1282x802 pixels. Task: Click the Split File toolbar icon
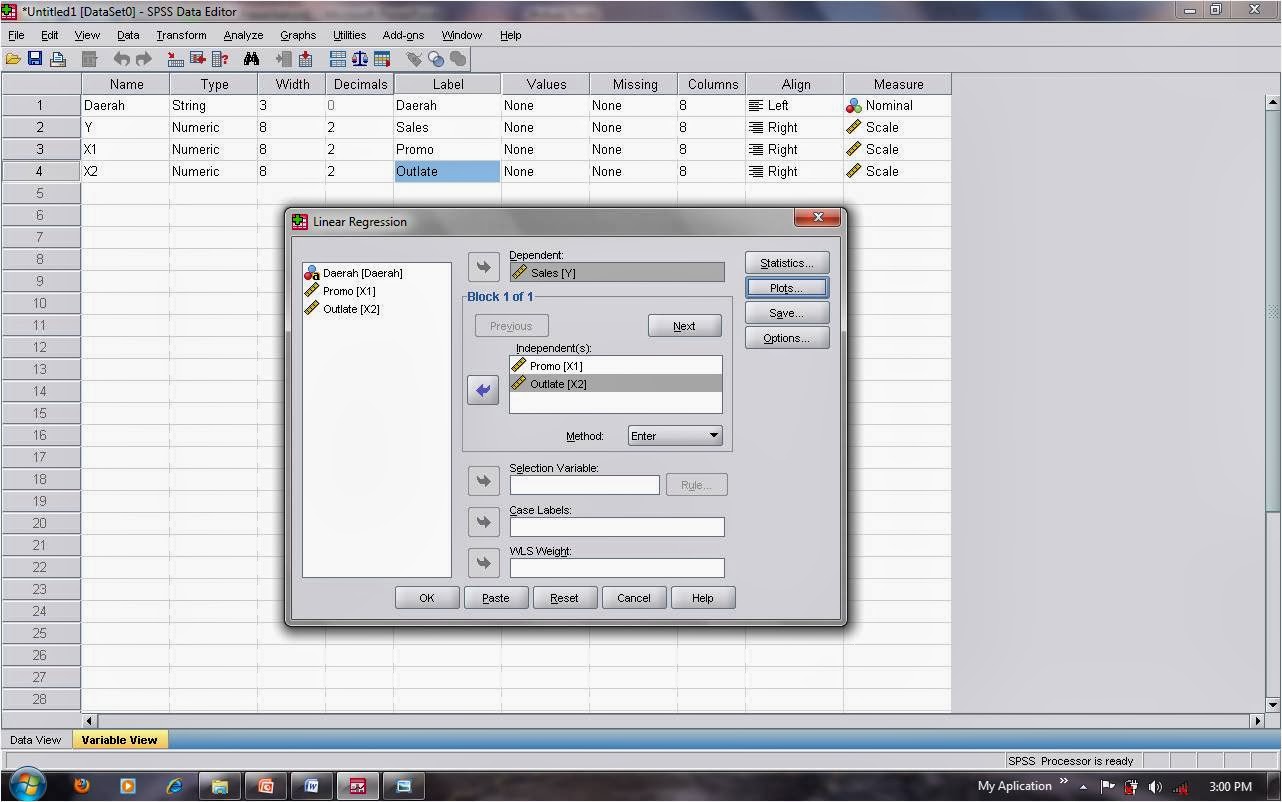pyautogui.click(x=338, y=59)
